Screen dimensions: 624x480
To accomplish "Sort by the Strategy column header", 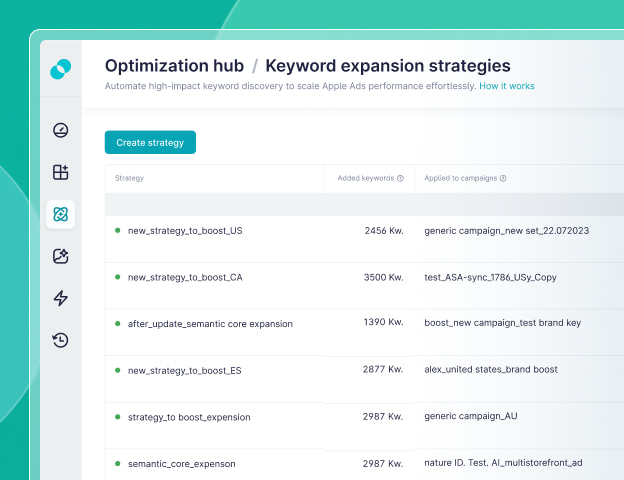I will click(x=129, y=179).
